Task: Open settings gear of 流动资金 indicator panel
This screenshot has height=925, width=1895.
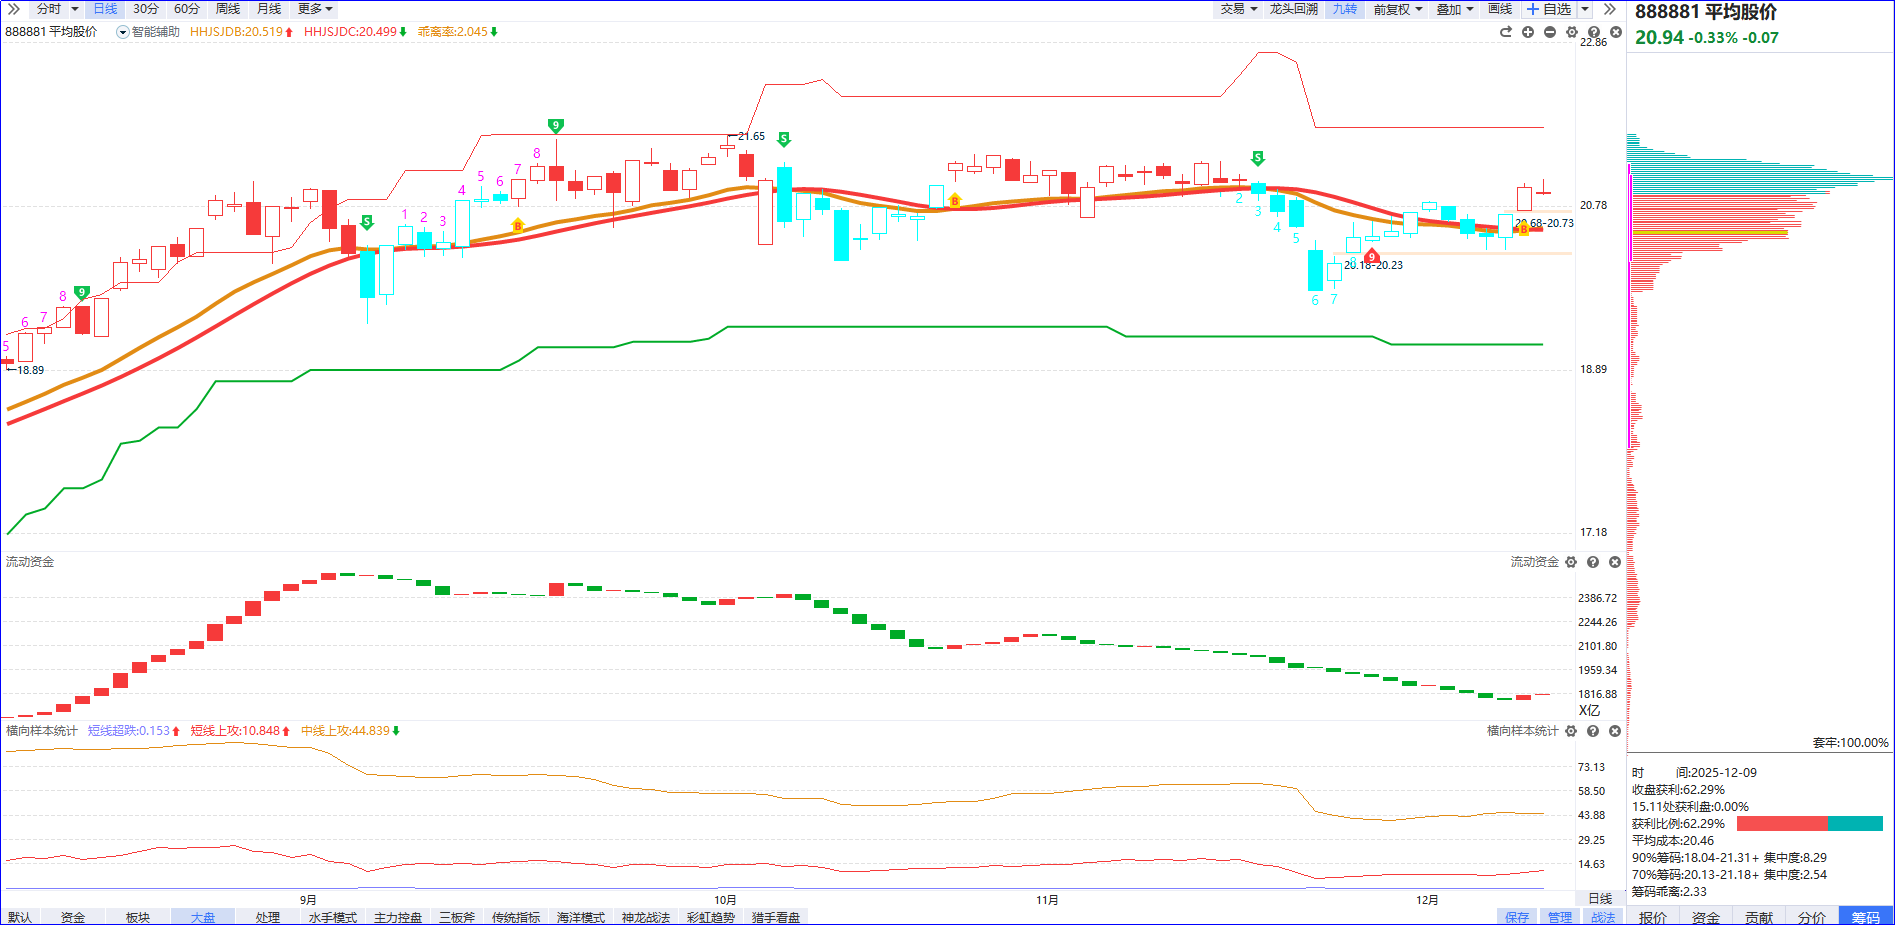Action: [x=1571, y=562]
